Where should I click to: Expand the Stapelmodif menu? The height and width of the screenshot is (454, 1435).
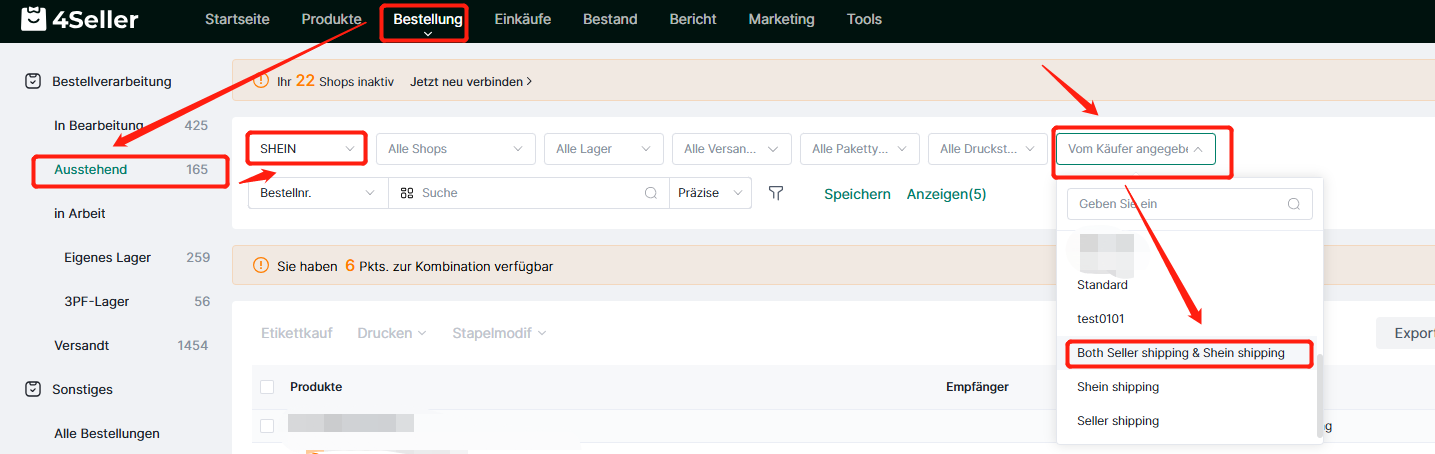coord(499,333)
